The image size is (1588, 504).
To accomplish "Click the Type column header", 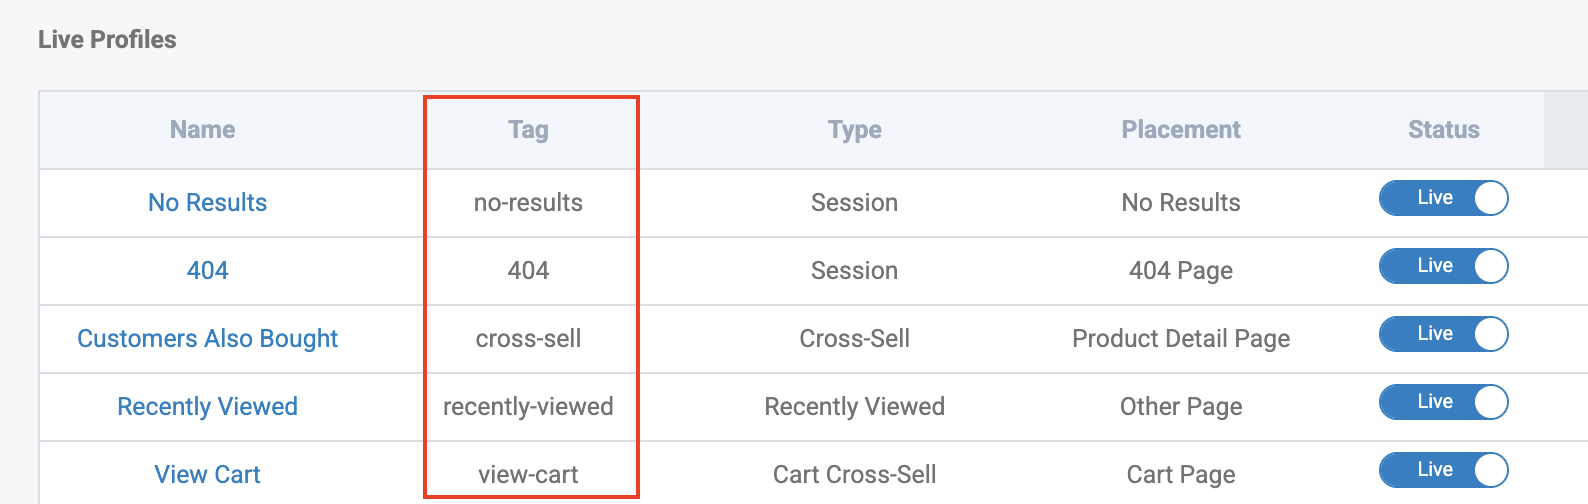I will coord(854,130).
